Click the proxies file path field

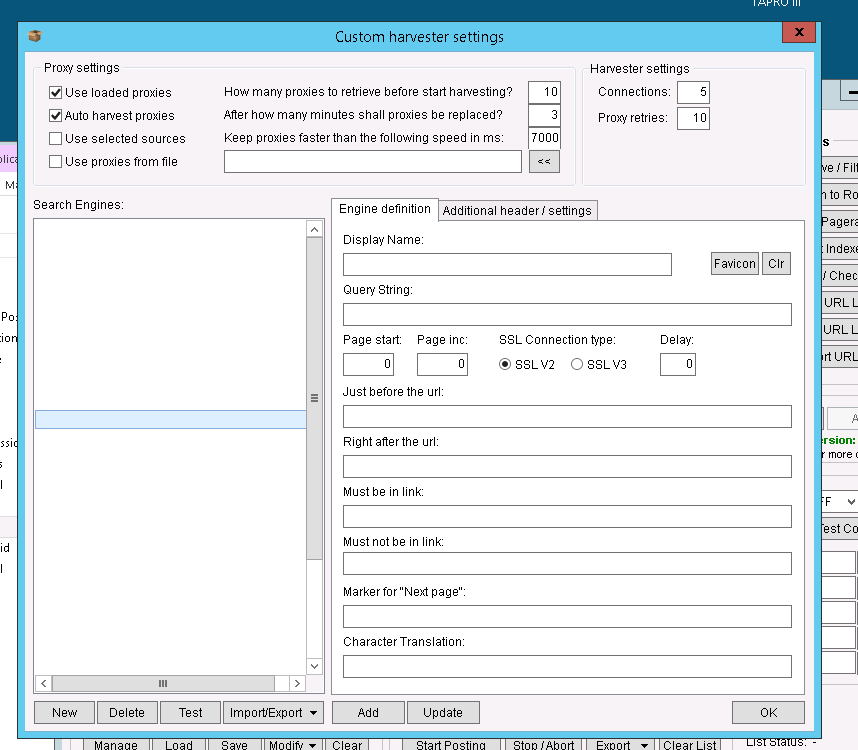pos(373,161)
